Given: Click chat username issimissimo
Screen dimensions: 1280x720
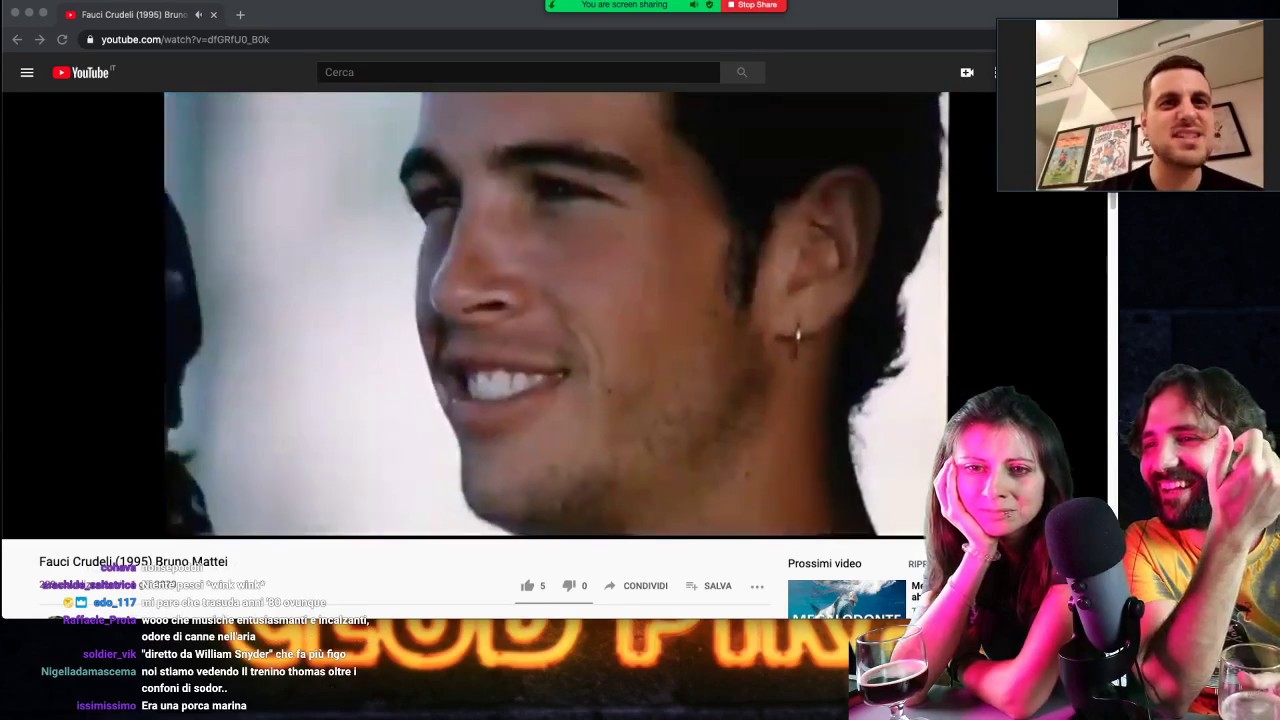Looking at the screenshot, I should point(106,705).
